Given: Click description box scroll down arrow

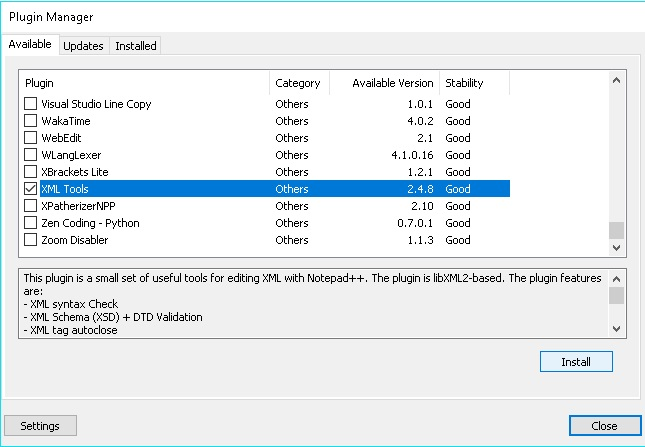Looking at the screenshot, I should pos(617,328).
